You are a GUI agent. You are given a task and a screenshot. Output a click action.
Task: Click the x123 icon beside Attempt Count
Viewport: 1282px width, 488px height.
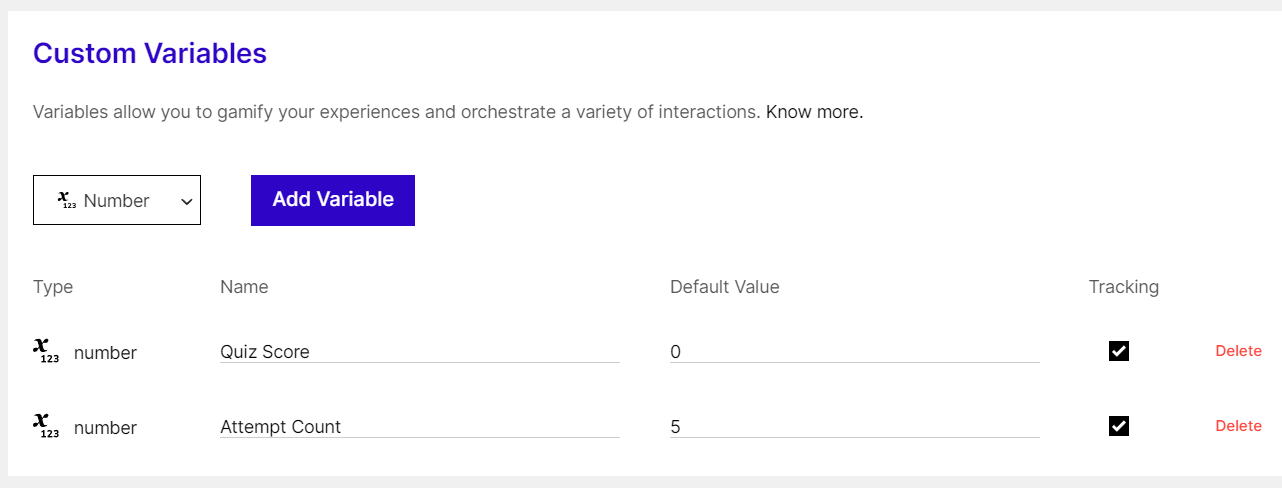point(46,426)
